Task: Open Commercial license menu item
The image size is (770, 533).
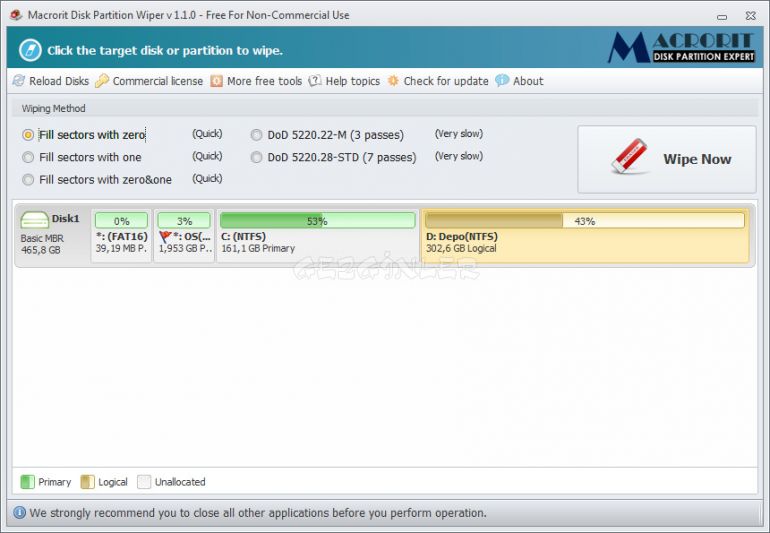Action: click(149, 81)
